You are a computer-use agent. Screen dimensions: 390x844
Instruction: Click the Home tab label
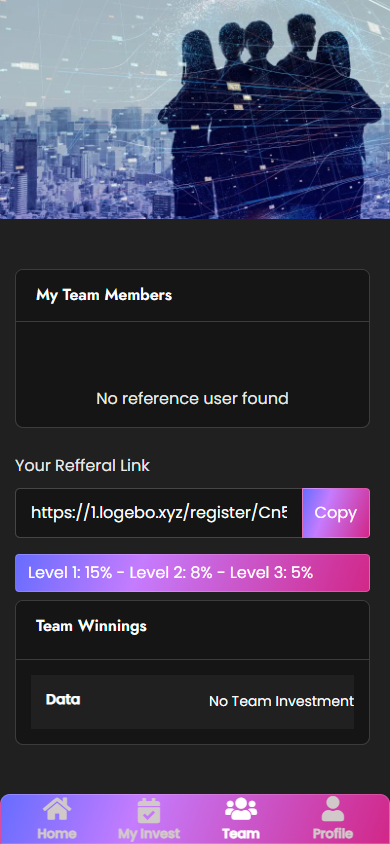(x=56, y=834)
